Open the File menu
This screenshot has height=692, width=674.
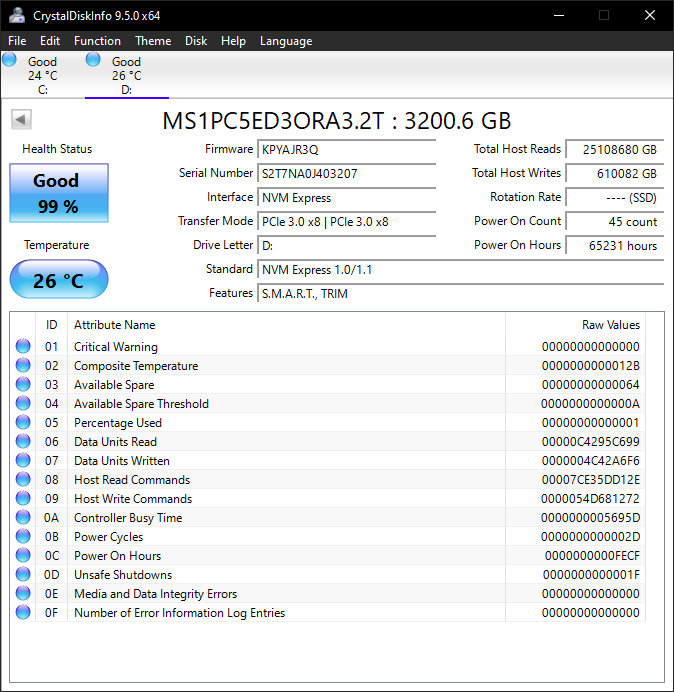coord(17,41)
